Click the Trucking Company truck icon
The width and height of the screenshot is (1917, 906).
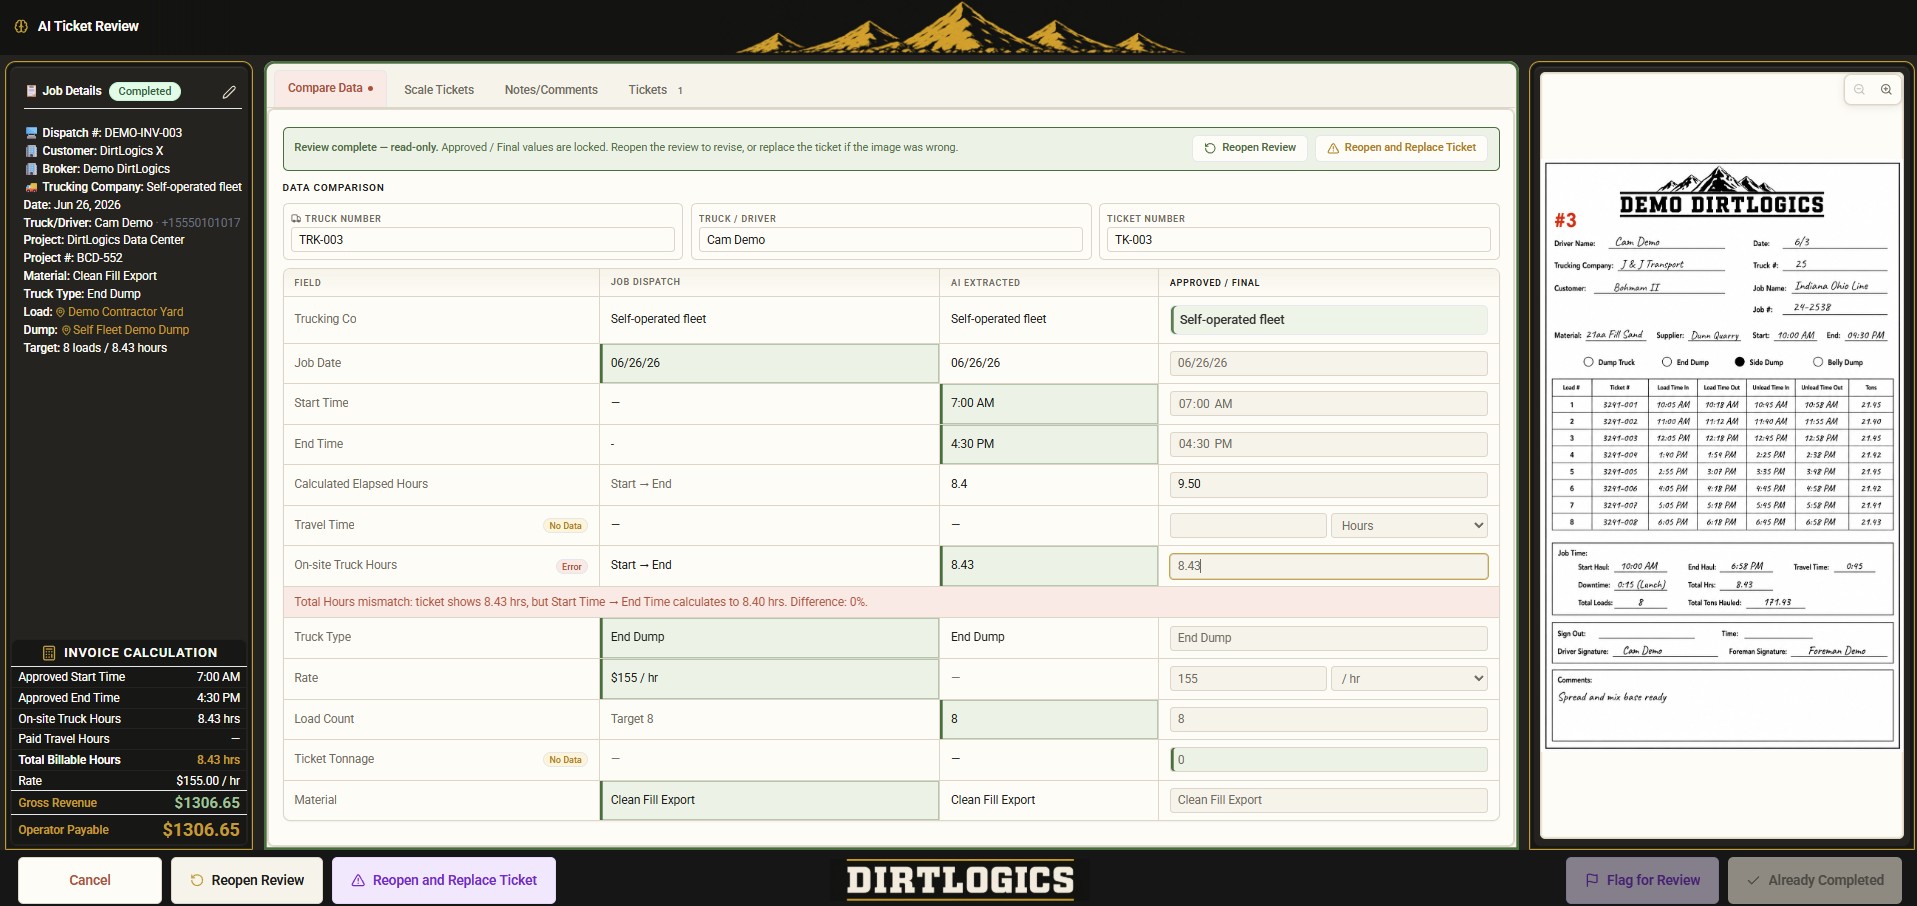click(31, 187)
